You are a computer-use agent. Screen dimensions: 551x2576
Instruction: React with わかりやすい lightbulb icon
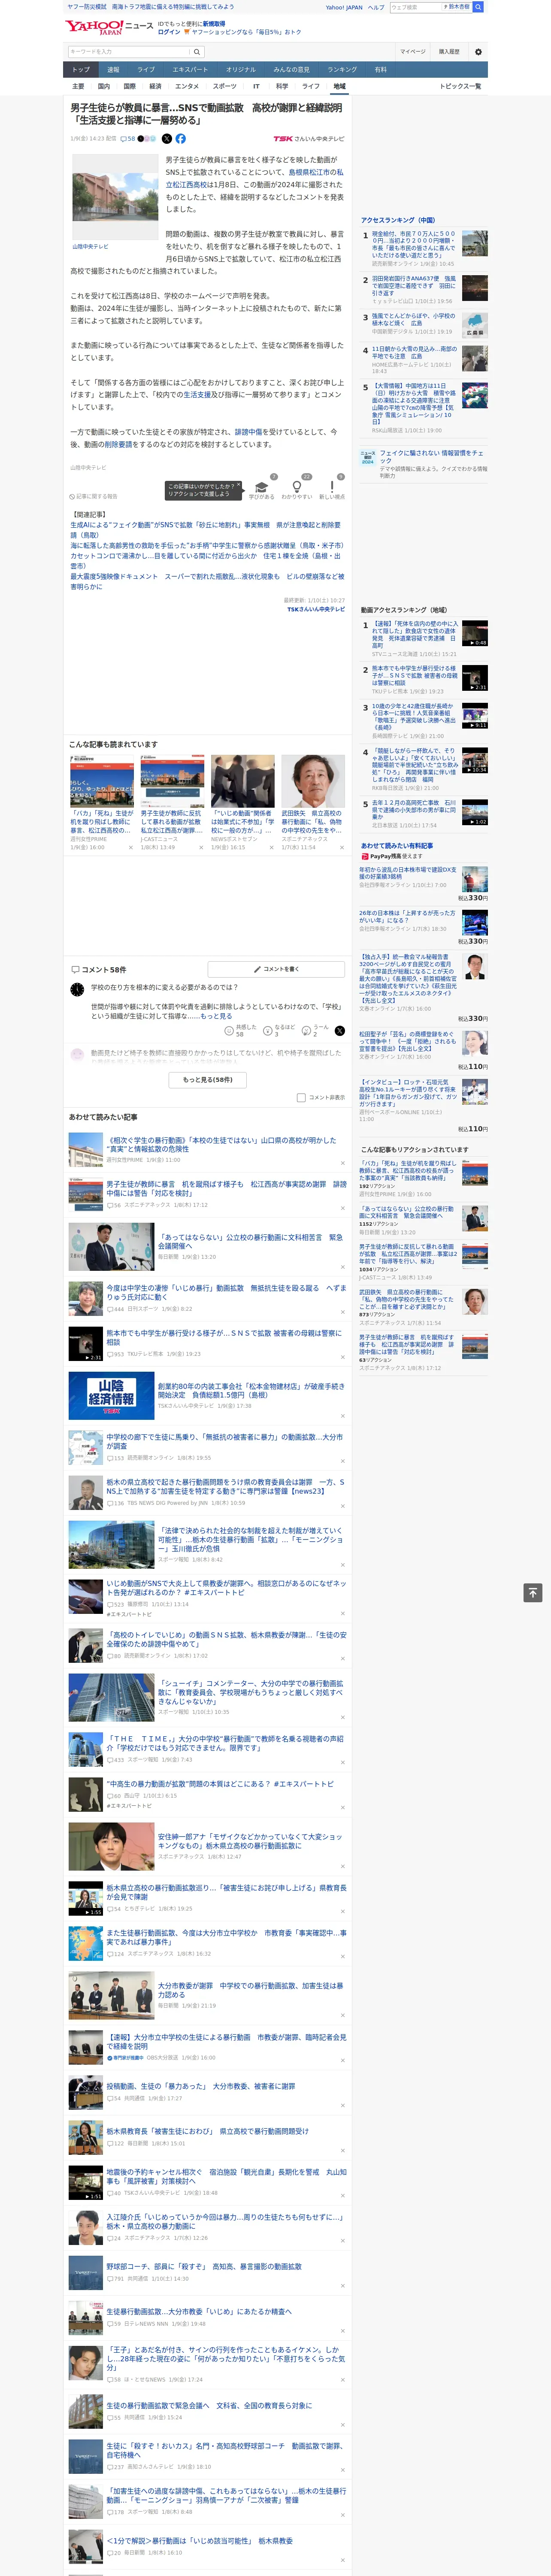297,487
